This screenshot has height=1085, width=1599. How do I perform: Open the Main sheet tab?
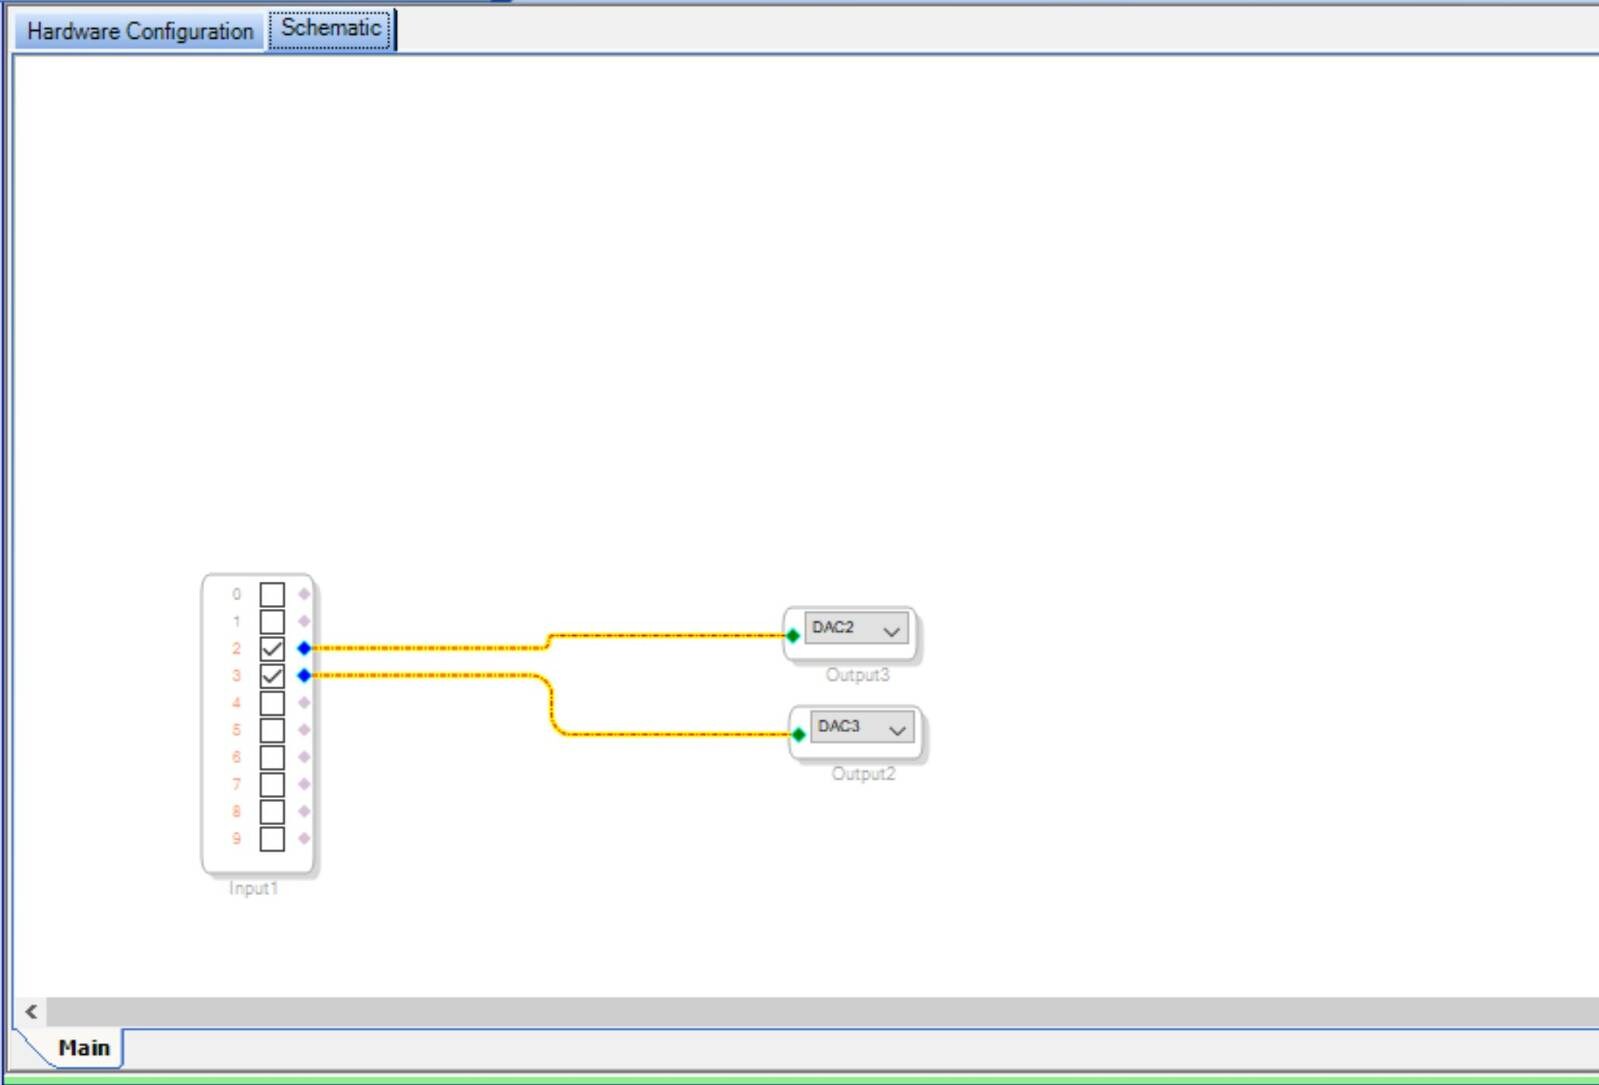[x=84, y=1047]
